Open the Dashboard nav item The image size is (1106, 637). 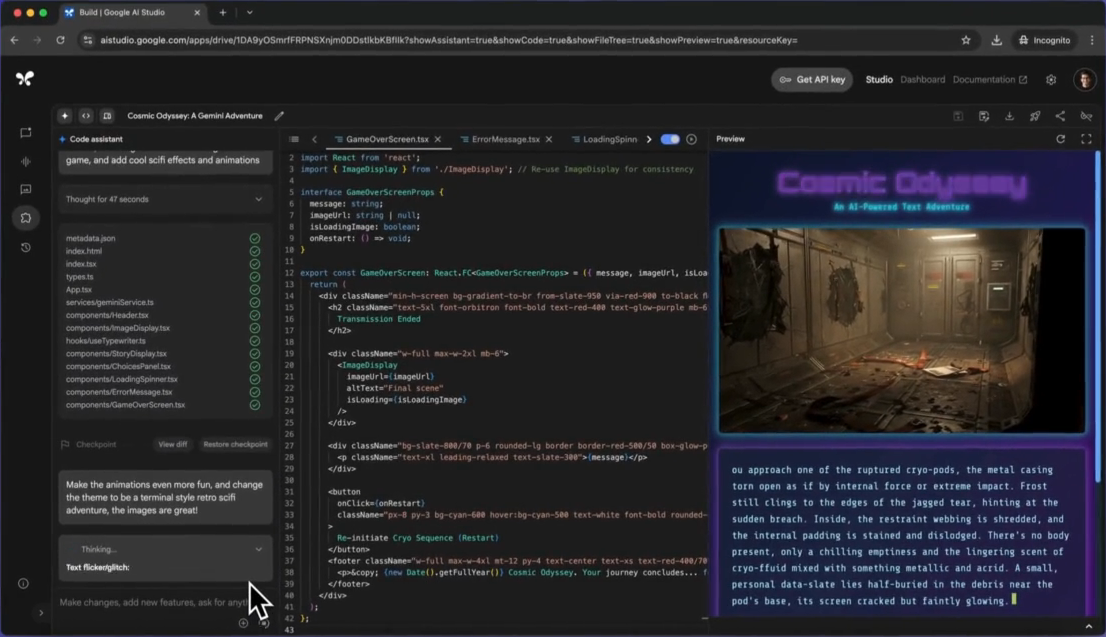click(922, 80)
